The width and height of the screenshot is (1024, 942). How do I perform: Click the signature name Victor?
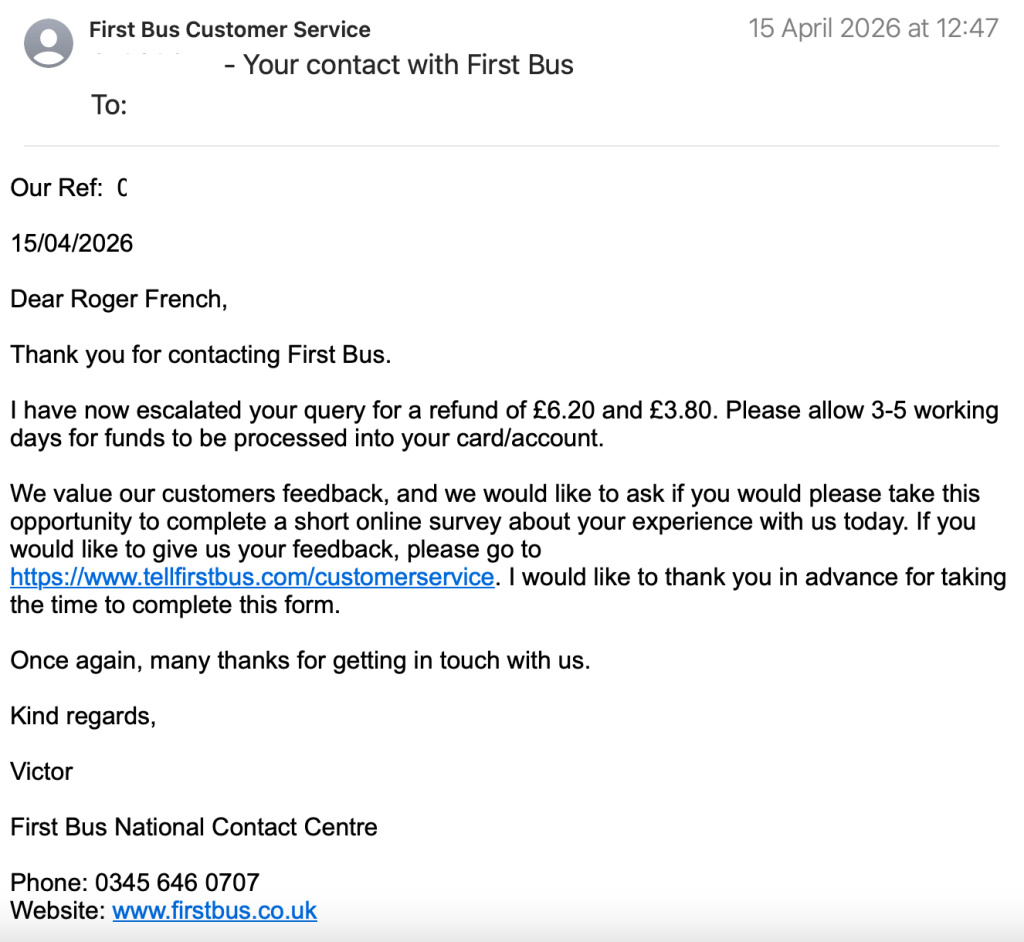(x=41, y=771)
